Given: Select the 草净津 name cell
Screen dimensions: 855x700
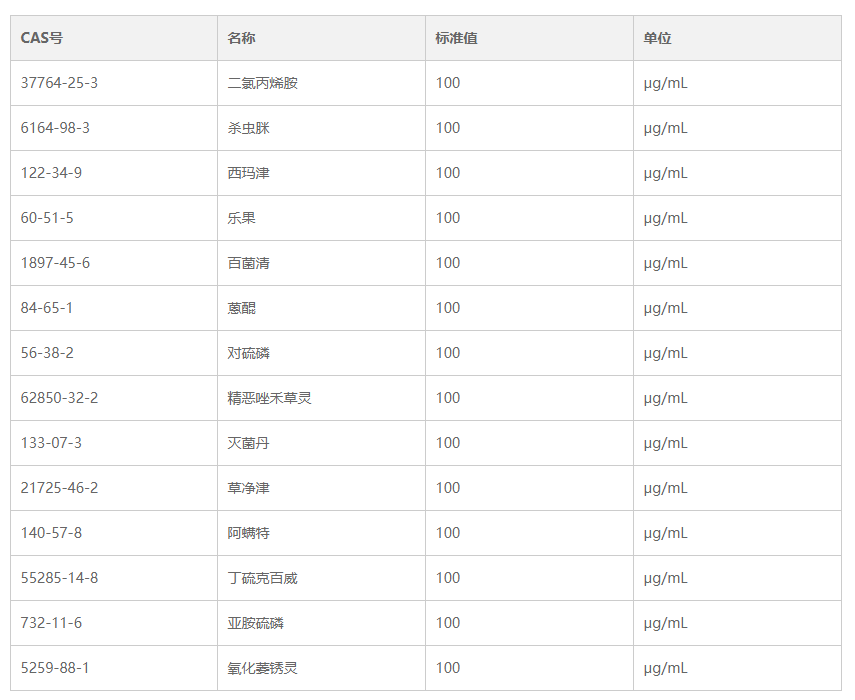Looking at the screenshot, I should pyautogui.click(x=249, y=488).
